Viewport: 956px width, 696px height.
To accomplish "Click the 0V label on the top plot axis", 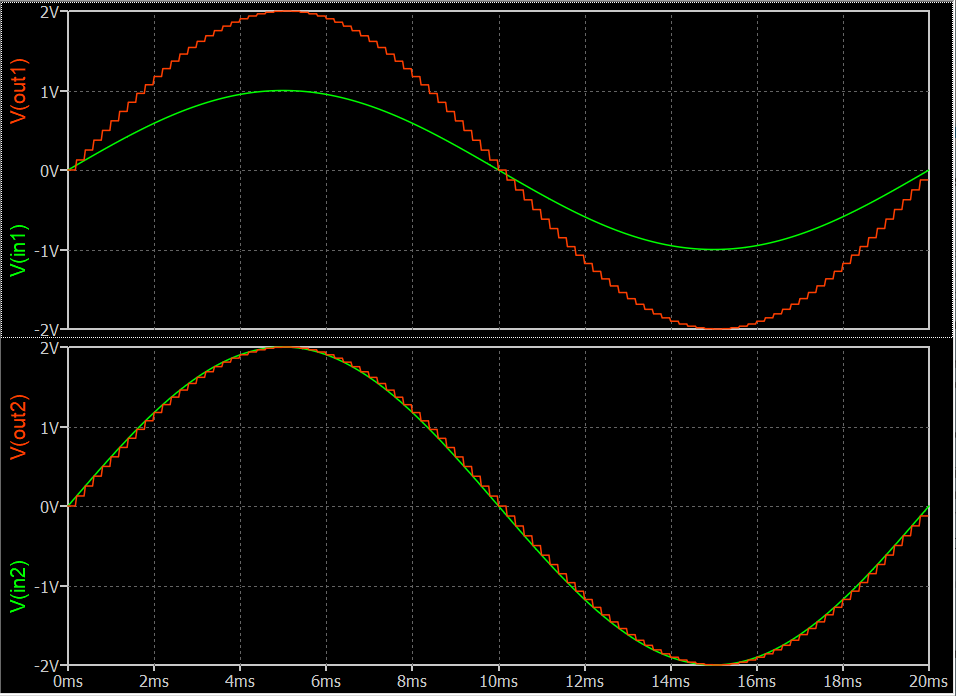I will click(51, 171).
